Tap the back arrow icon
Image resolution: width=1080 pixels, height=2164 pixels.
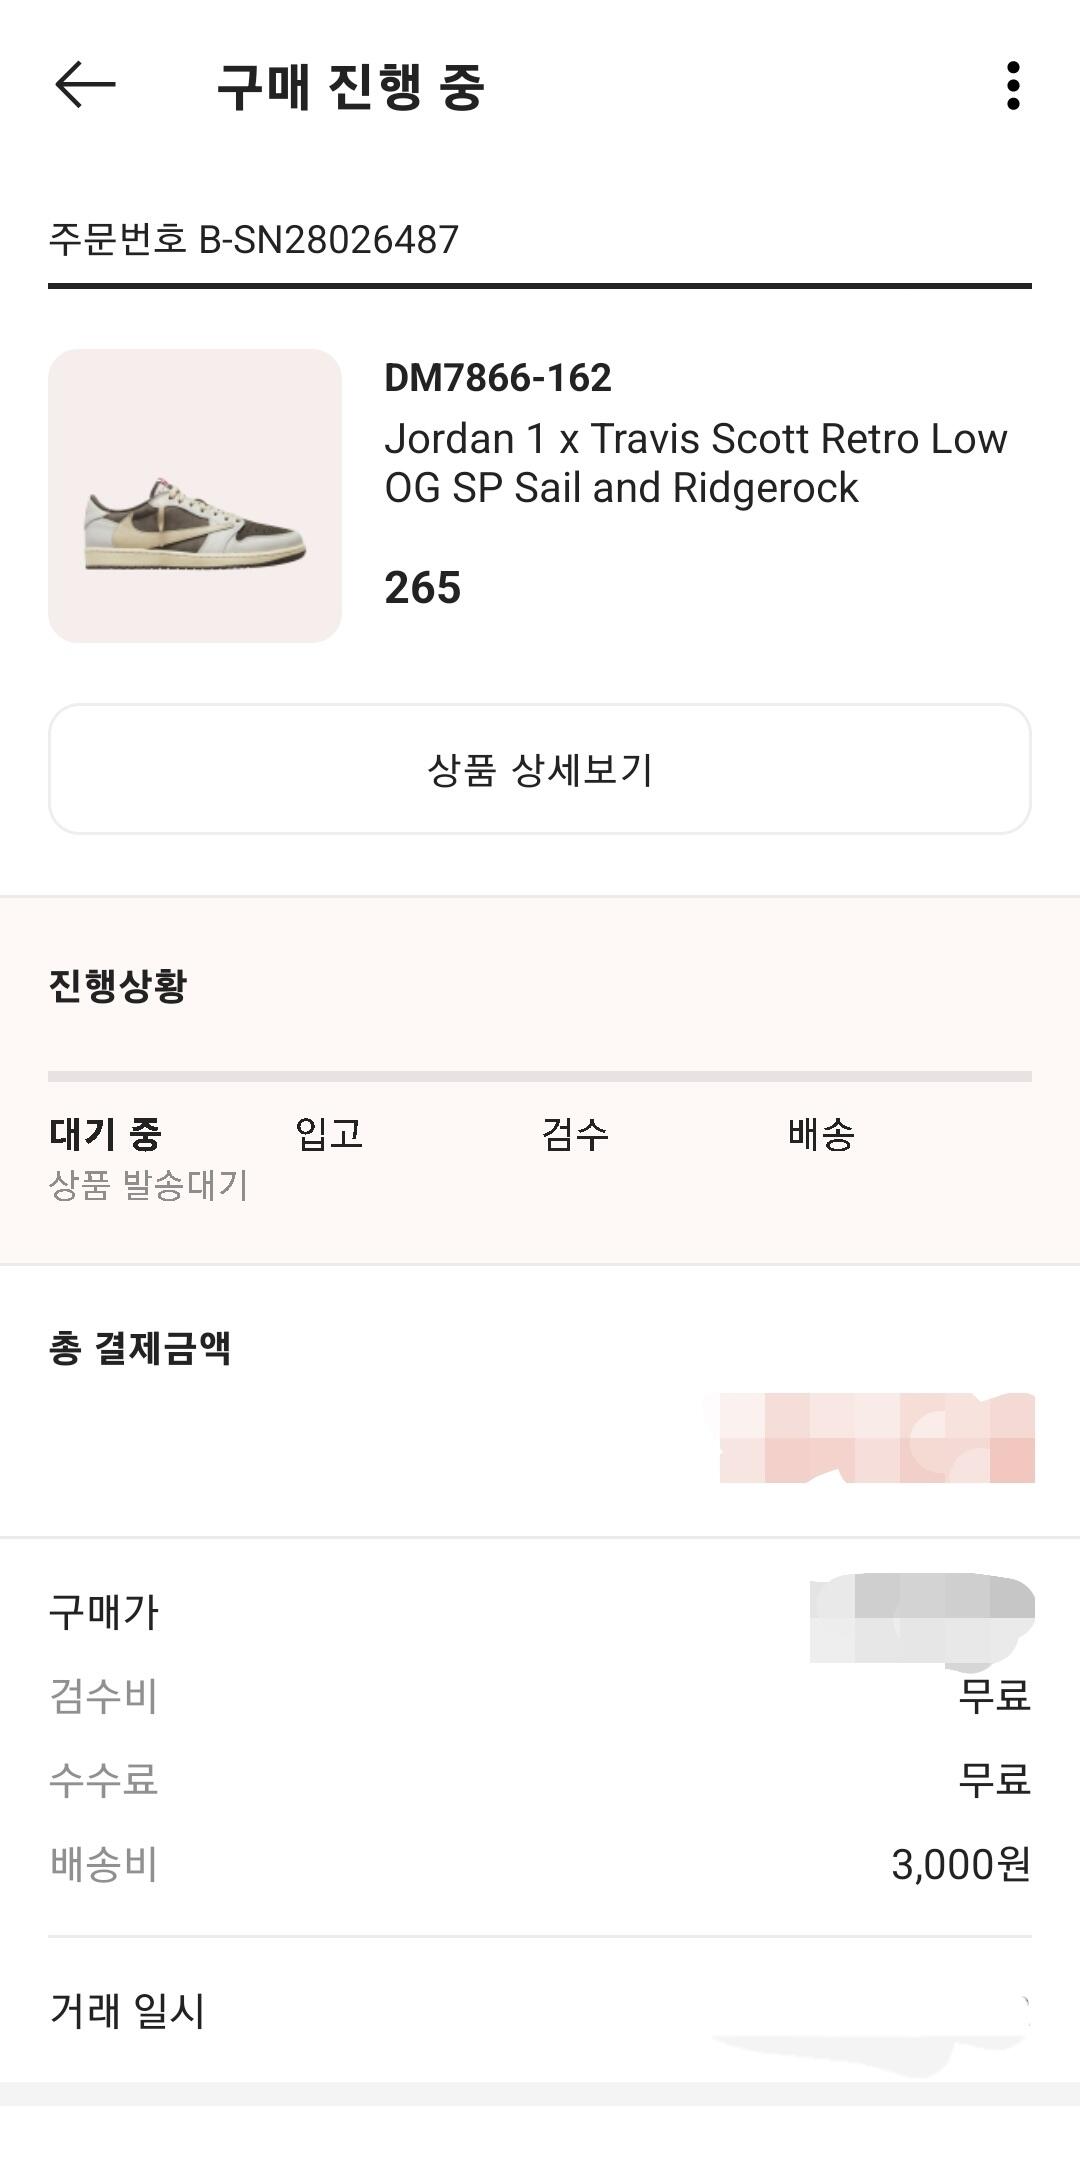(85, 85)
